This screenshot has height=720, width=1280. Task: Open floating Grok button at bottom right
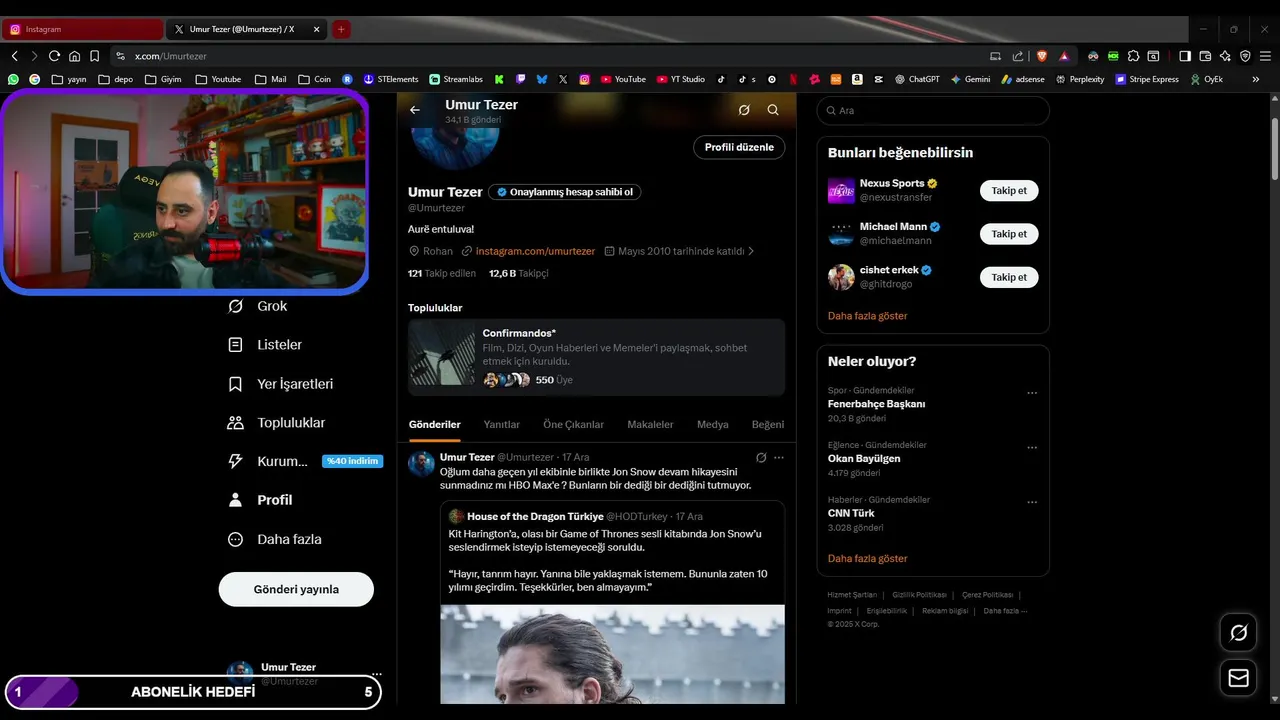(1239, 632)
